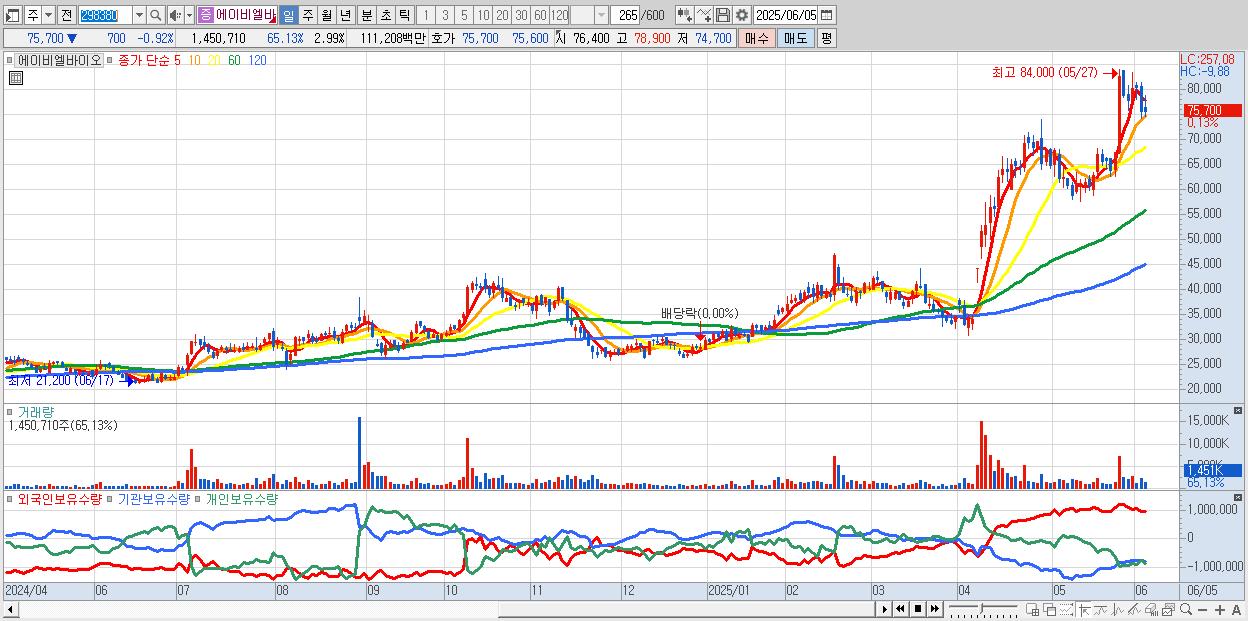Click the speaker sound icon
Image resolution: width=1248 pixels, height=621 pixels.
click(x=175, y=15)
